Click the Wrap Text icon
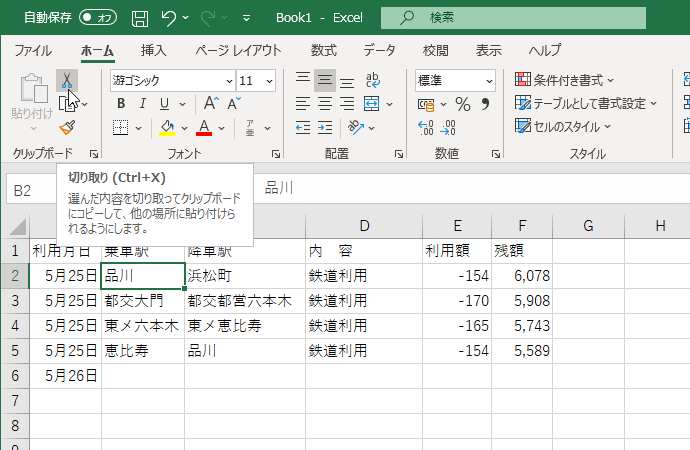The image size is (690, 450). [373, 80]
